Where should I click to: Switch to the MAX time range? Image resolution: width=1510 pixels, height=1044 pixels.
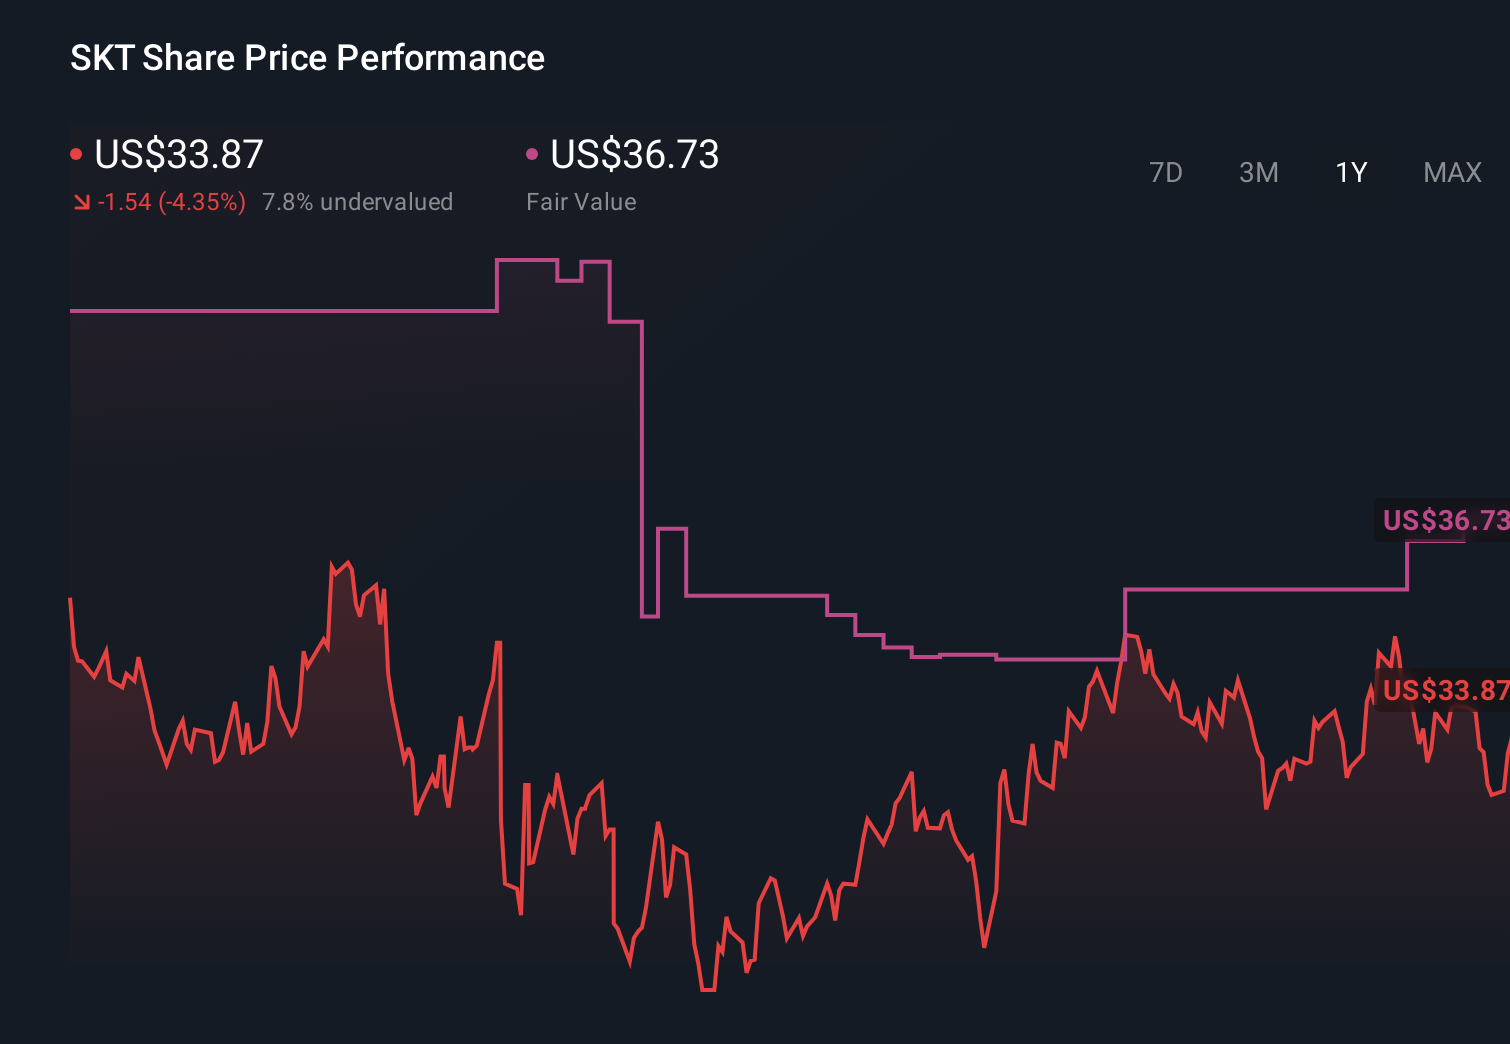pos(1451,172)
